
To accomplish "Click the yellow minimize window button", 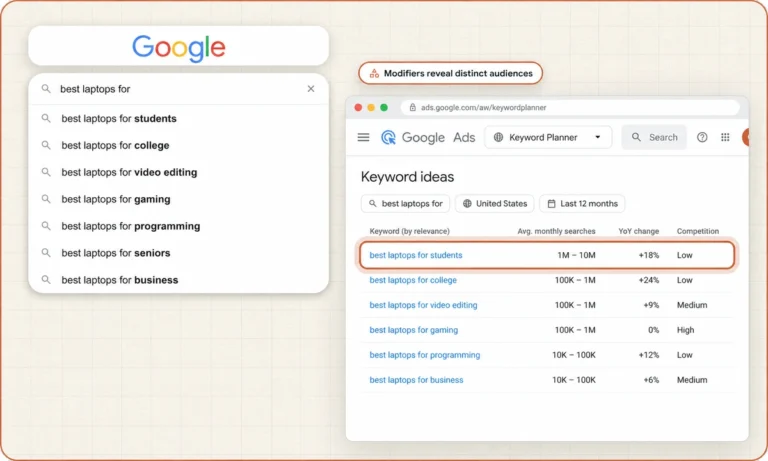I will [371, 108].
